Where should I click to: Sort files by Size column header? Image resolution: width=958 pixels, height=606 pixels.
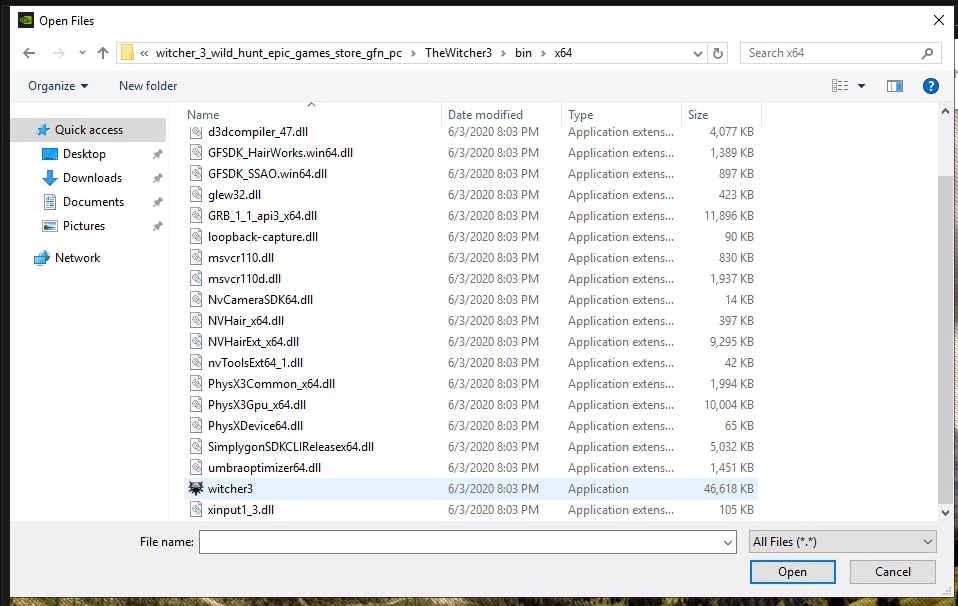pyautogui.click(x=698, y=115)
